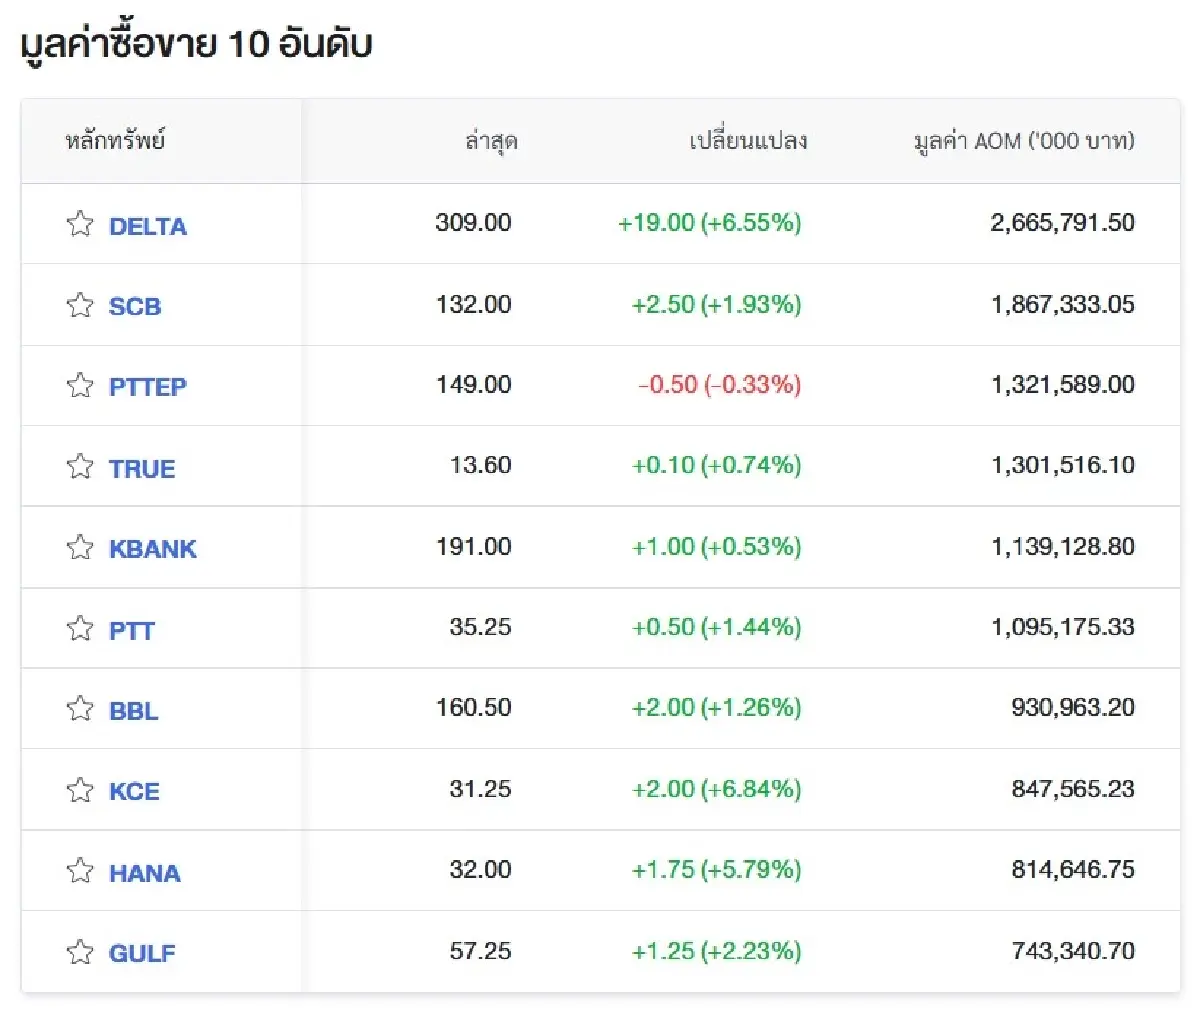Click the star icon next to SCB

click(79, 305)
